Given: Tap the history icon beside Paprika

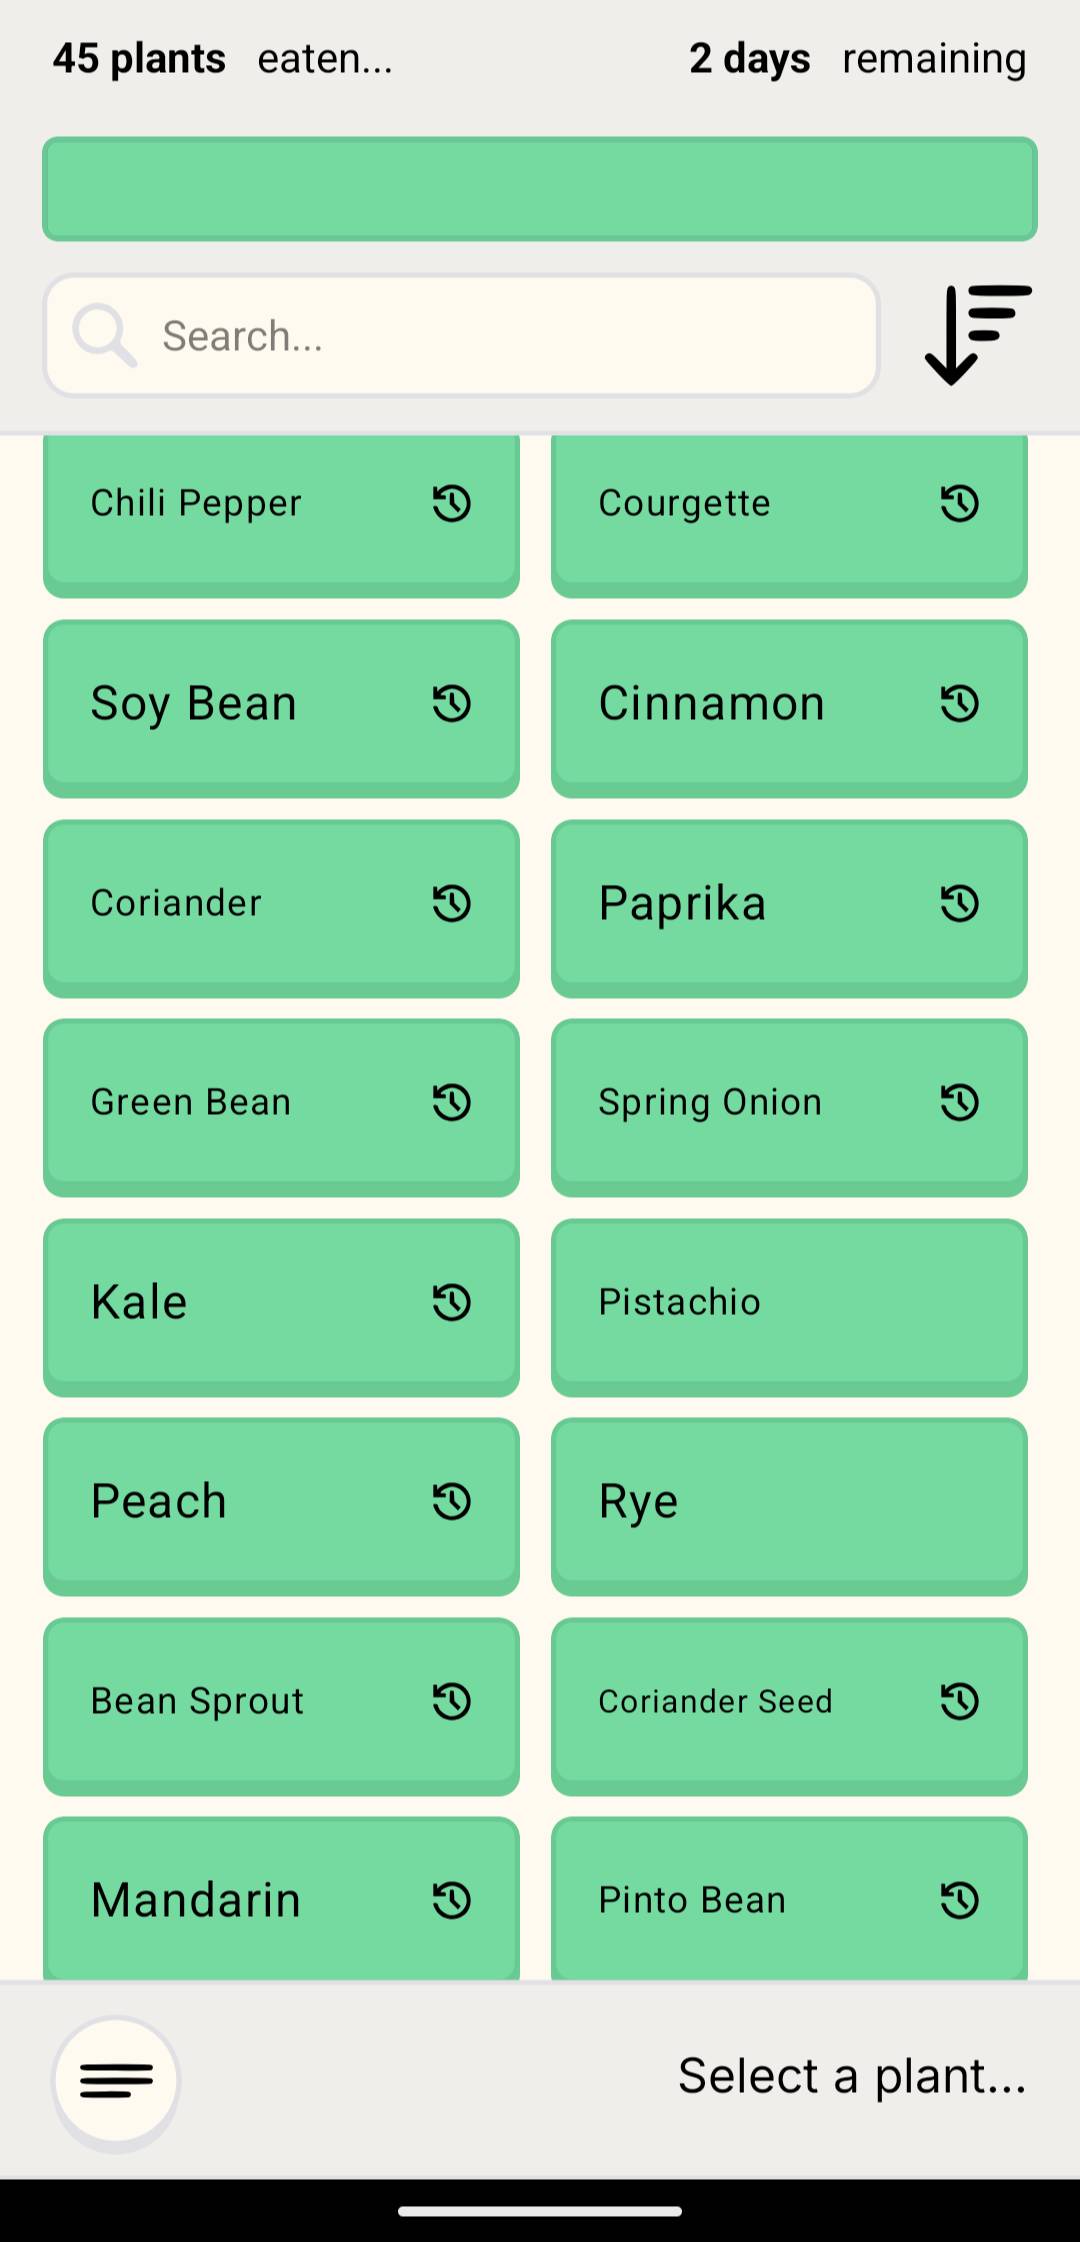Looking at the screenshot, I should click(960, 903).
